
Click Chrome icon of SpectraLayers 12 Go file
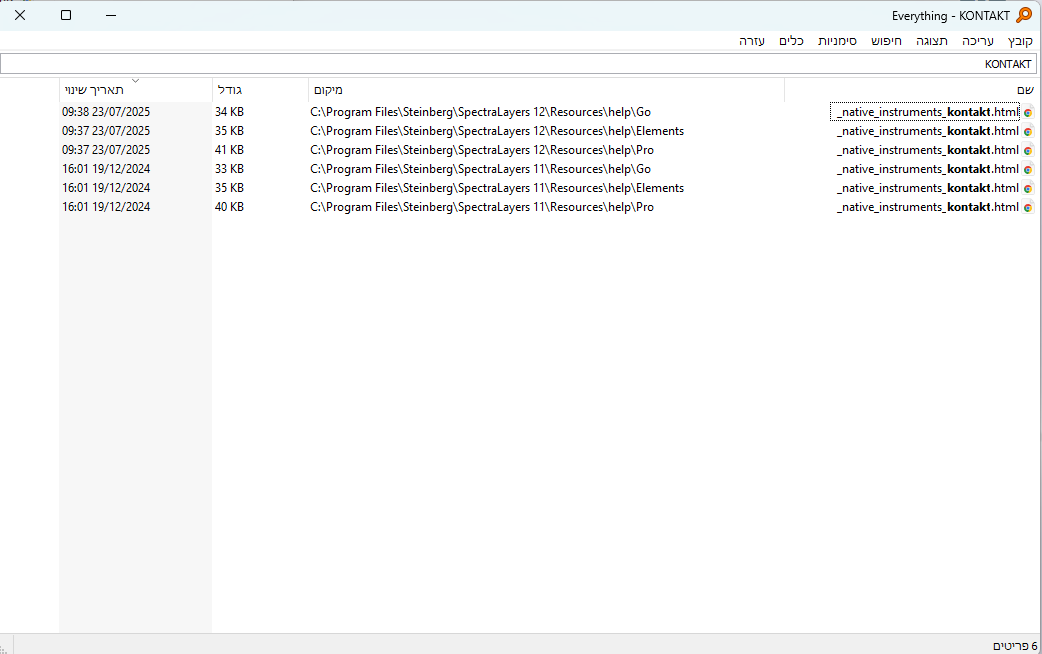1028,112
